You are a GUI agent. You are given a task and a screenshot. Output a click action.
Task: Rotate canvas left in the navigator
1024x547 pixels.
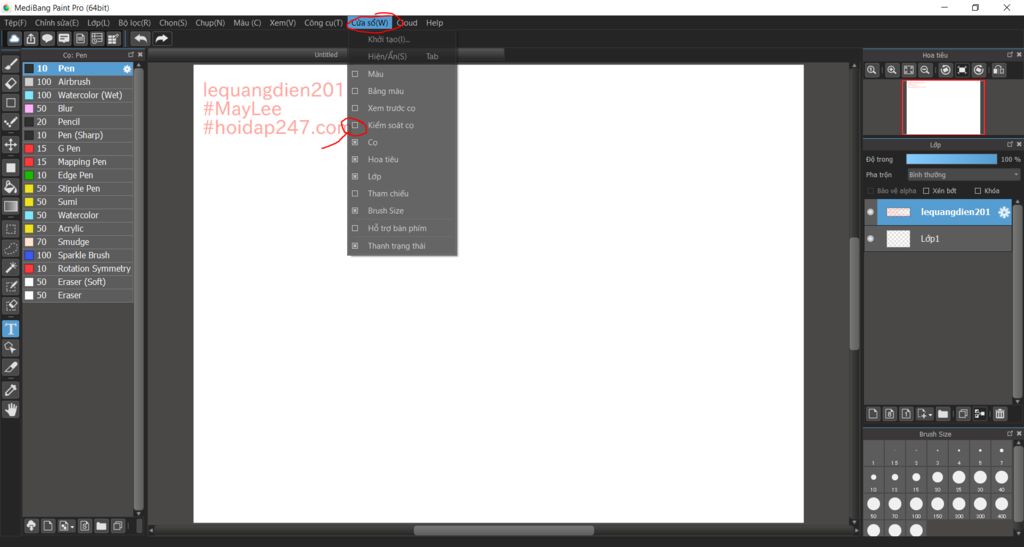(945, 70)
